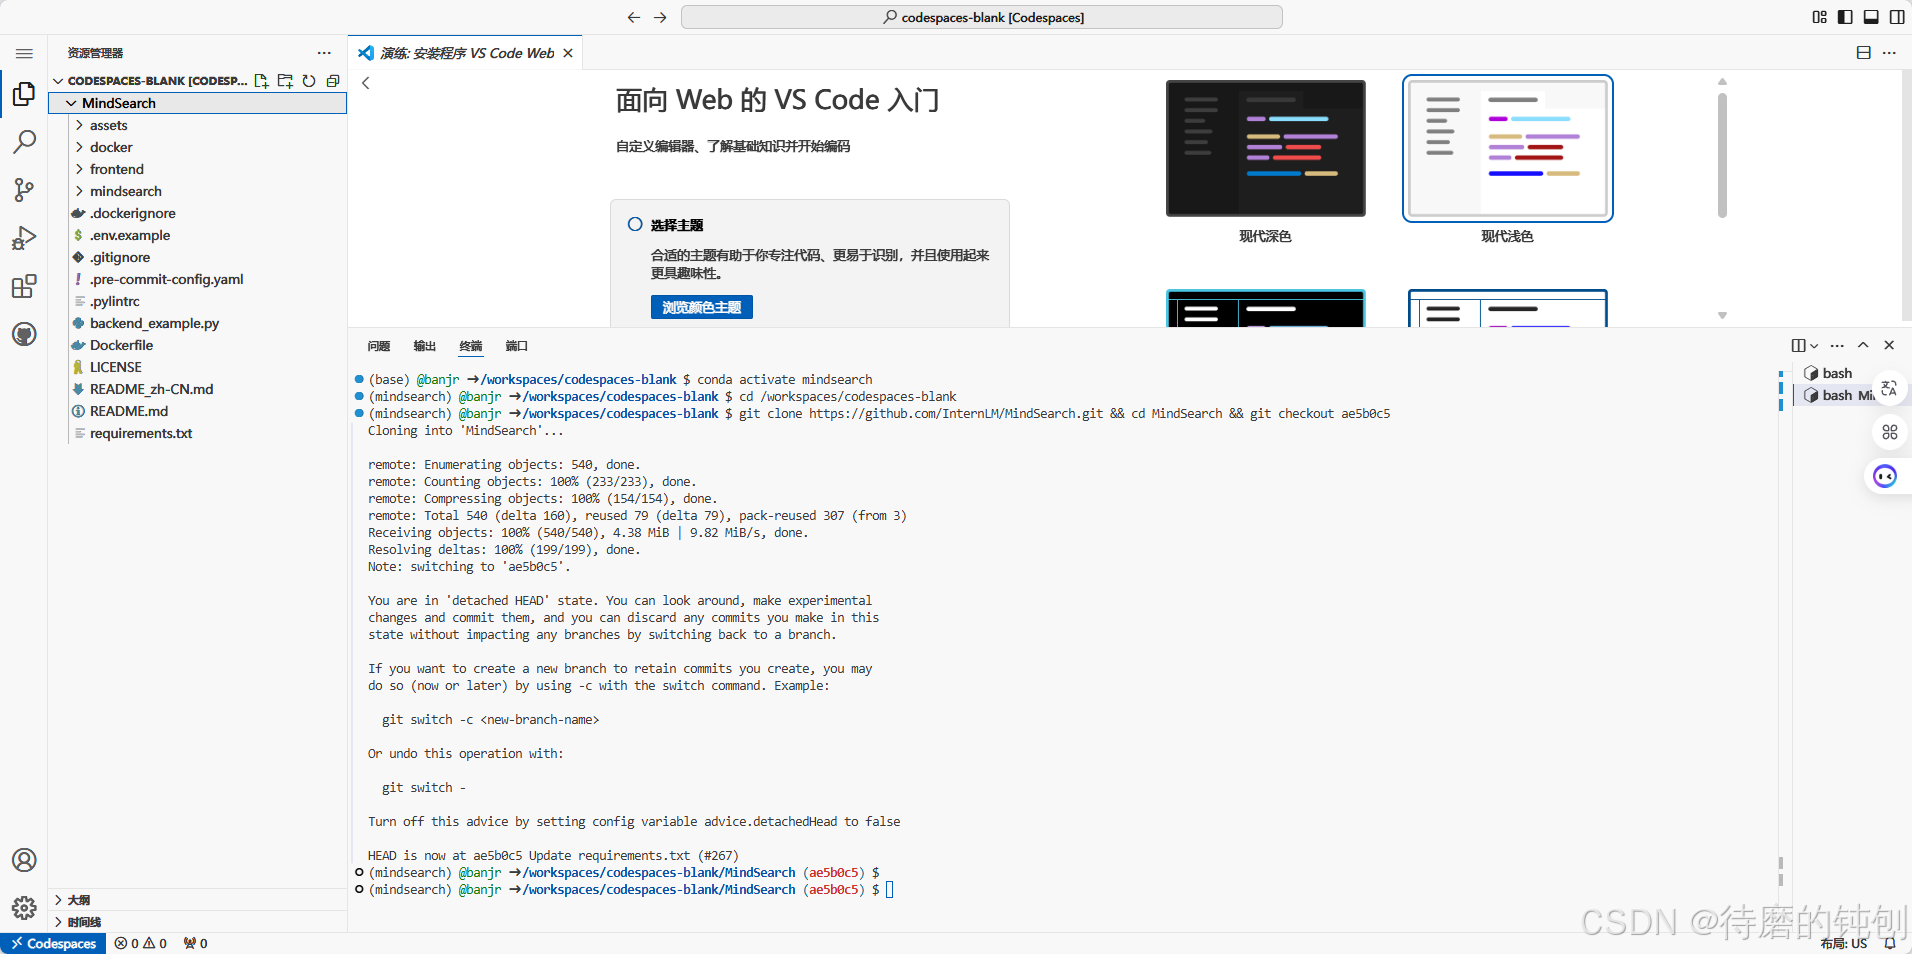Close the VS Code Web walkthrough tab
Image resolution: width=1912 pixels, height=954 pixels.
coord(568,53)
